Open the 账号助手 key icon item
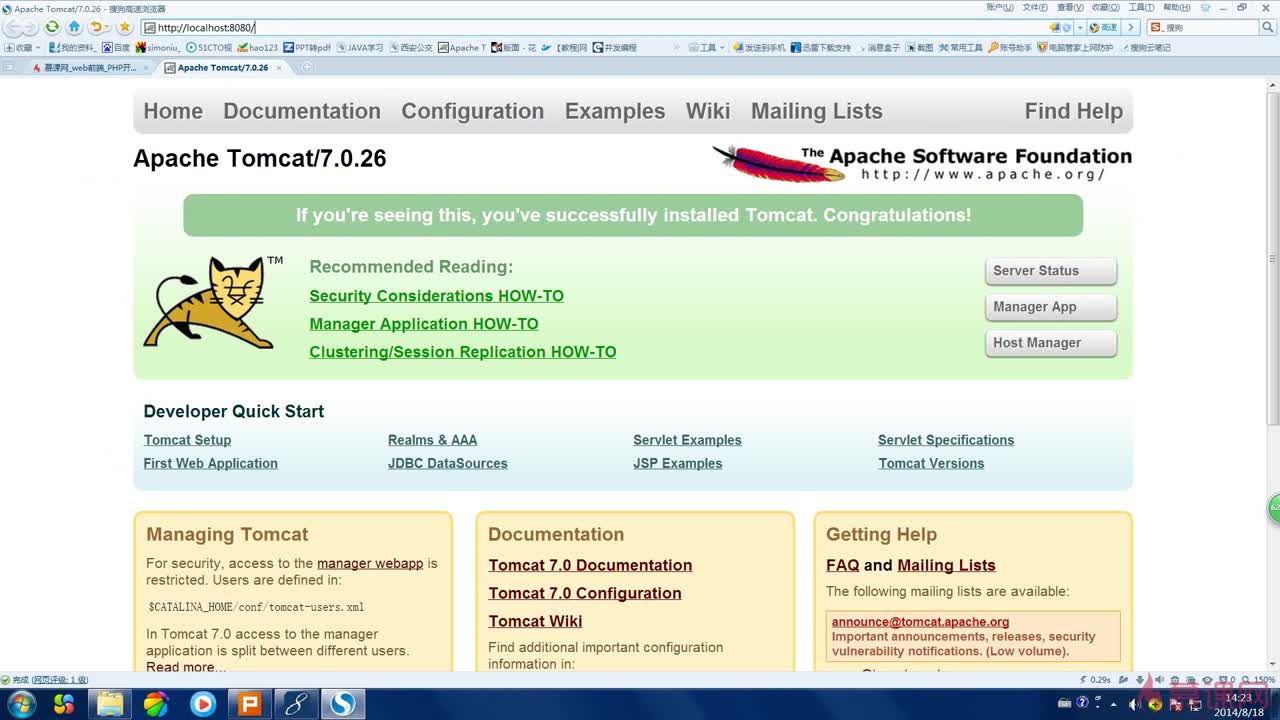Image resolution: width=1280 pixels, height=720 pixels. coord(1009,47)
